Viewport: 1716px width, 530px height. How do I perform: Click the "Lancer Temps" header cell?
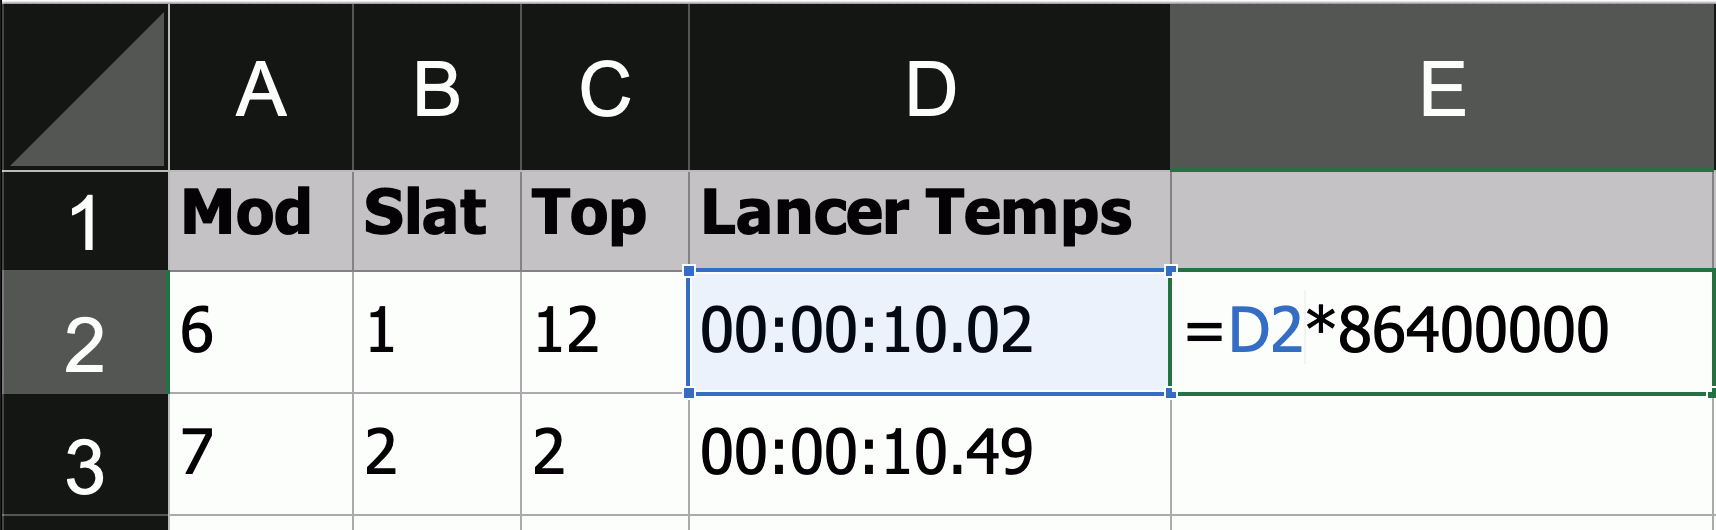click(x=930, y=220)
